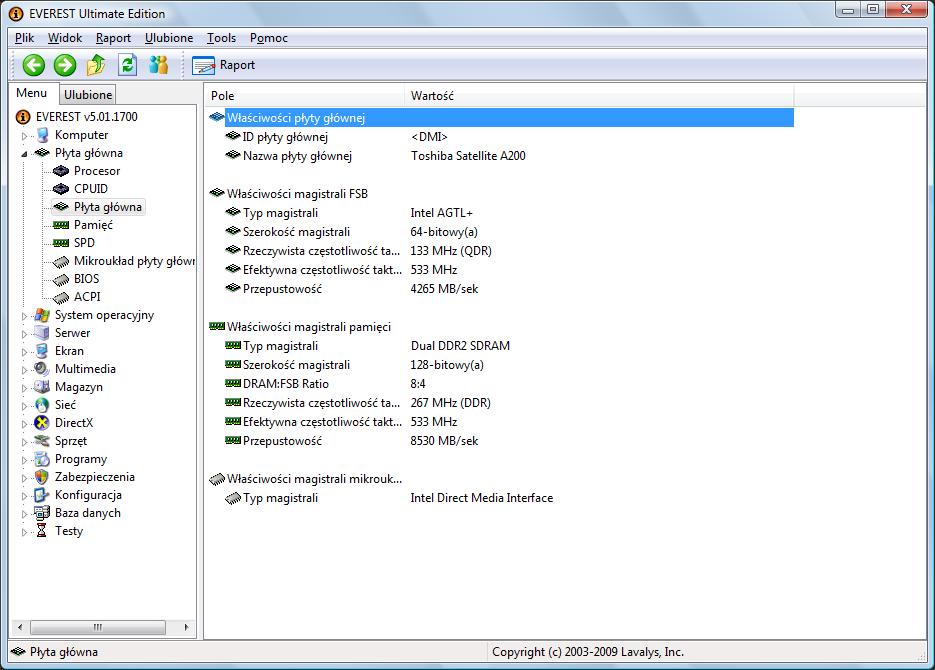Click the Serwer icon in tree
The height and width of the screenshot is (670, 935).
pos(42,333)
